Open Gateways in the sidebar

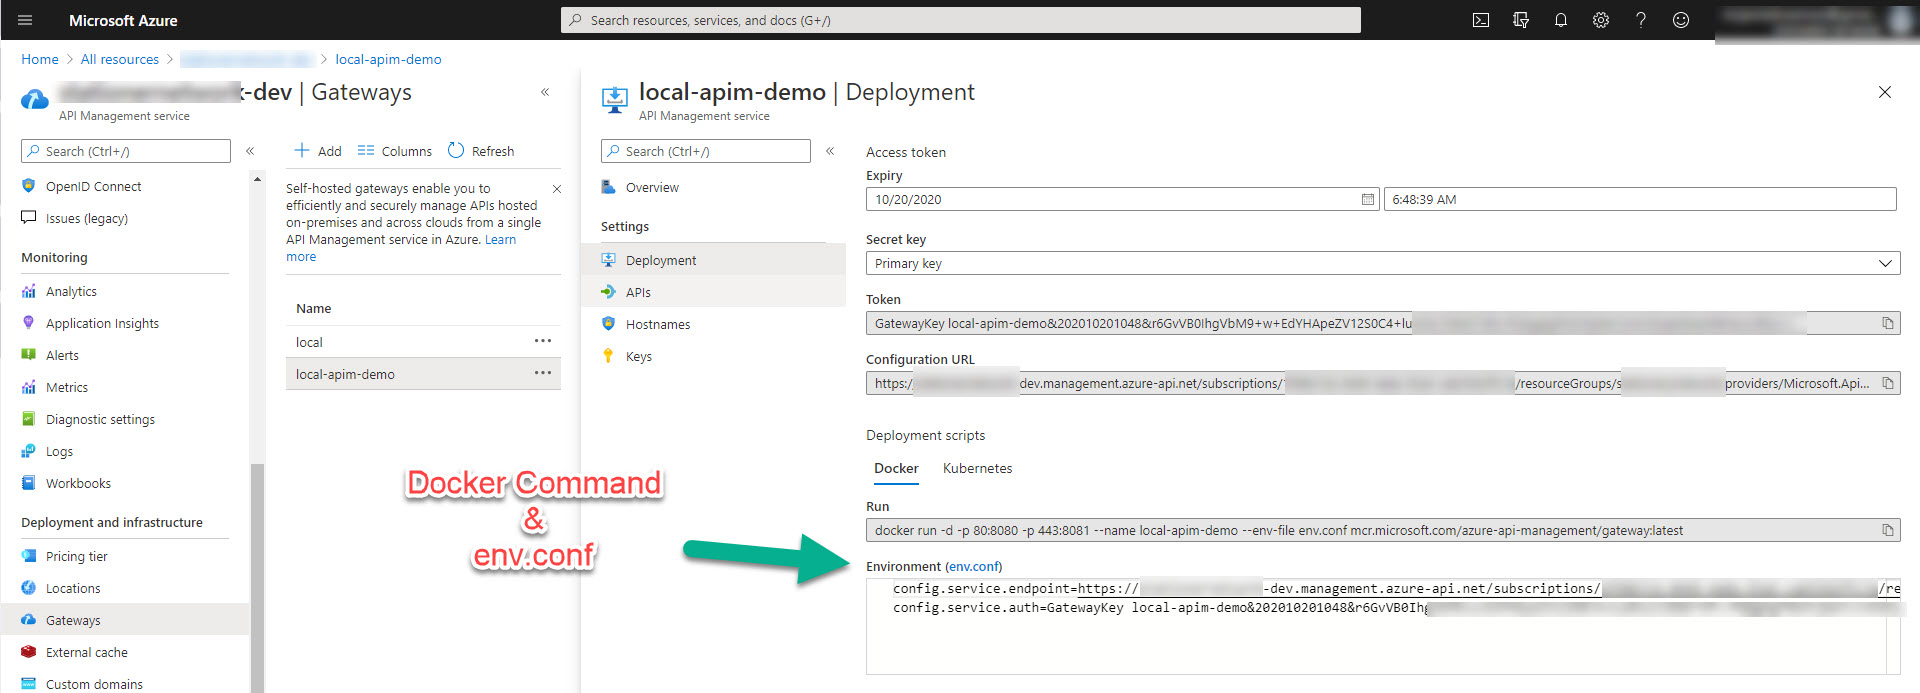pyautogui.click(x=125, y=620)
